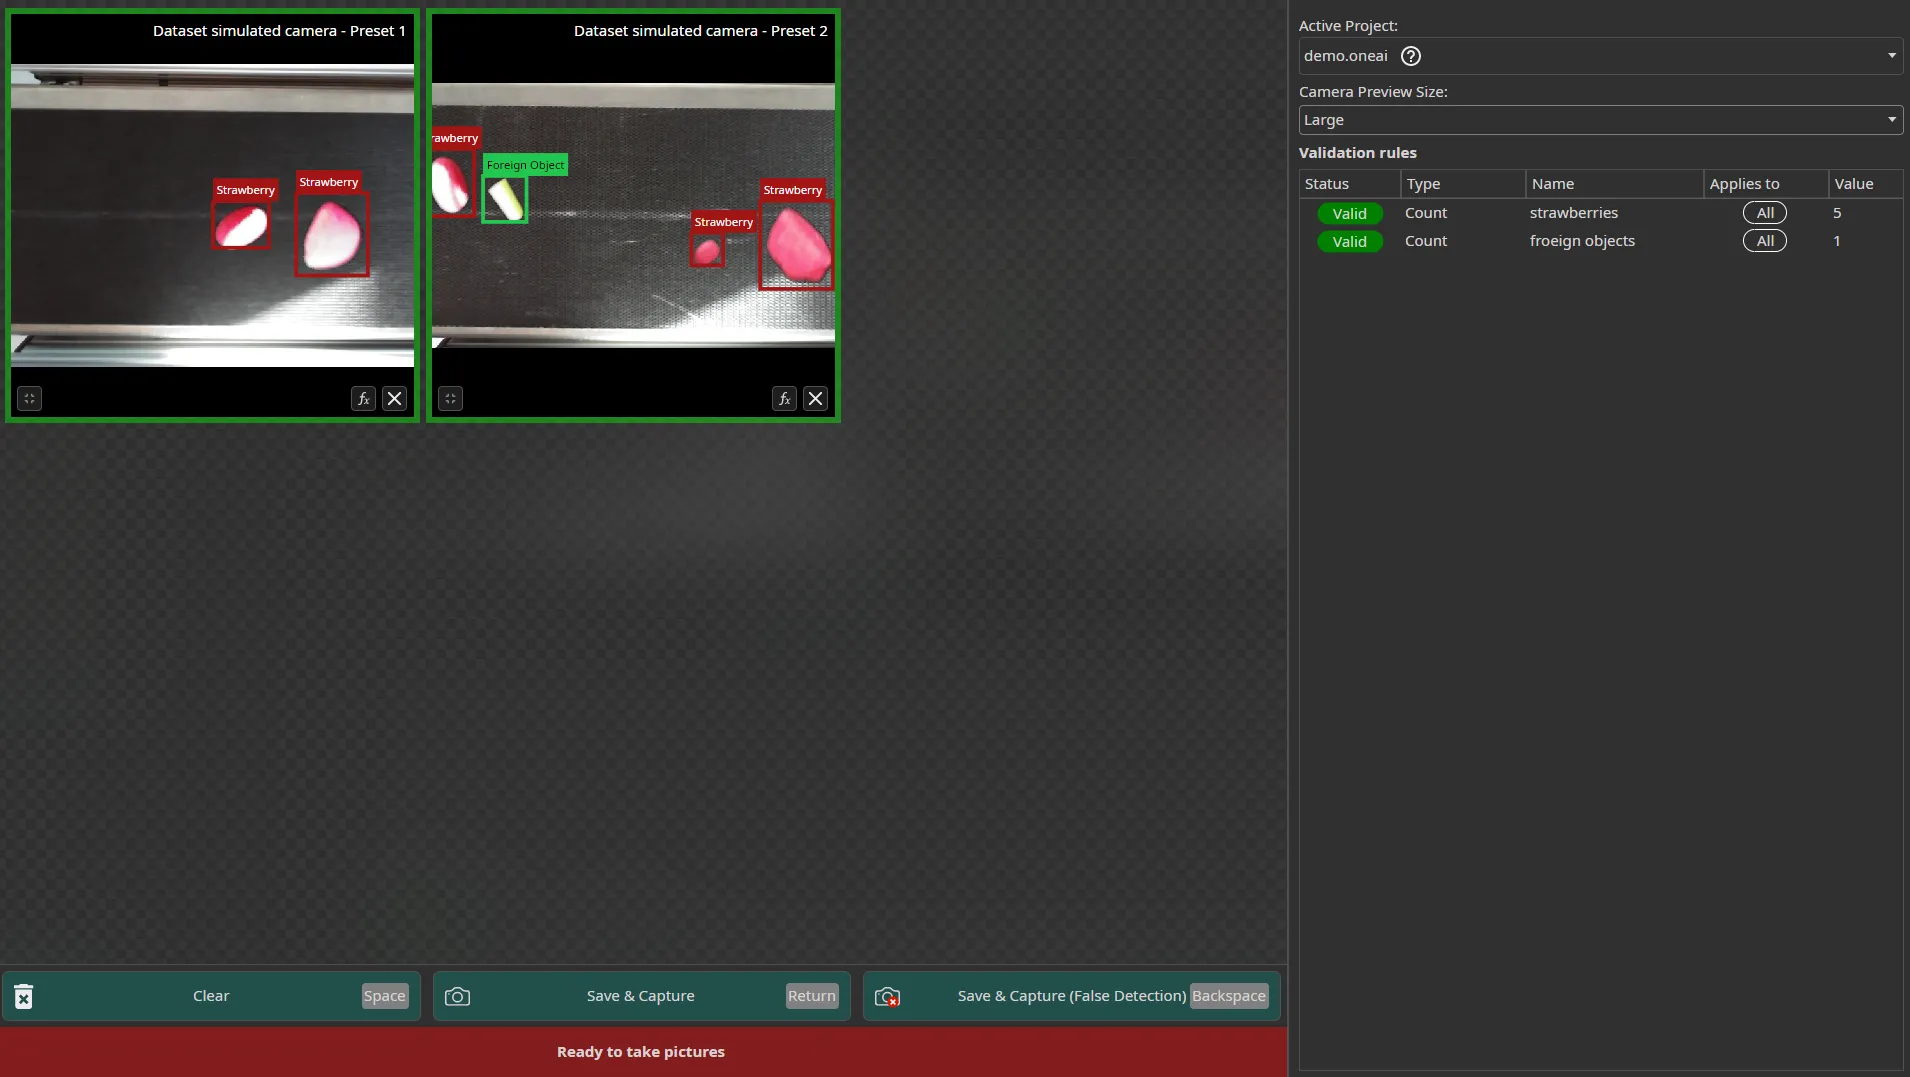This screenshot has width=1910, height=1077.
Task: Open the help tooltip next to demo.oneai
Action: point(1411,56)
